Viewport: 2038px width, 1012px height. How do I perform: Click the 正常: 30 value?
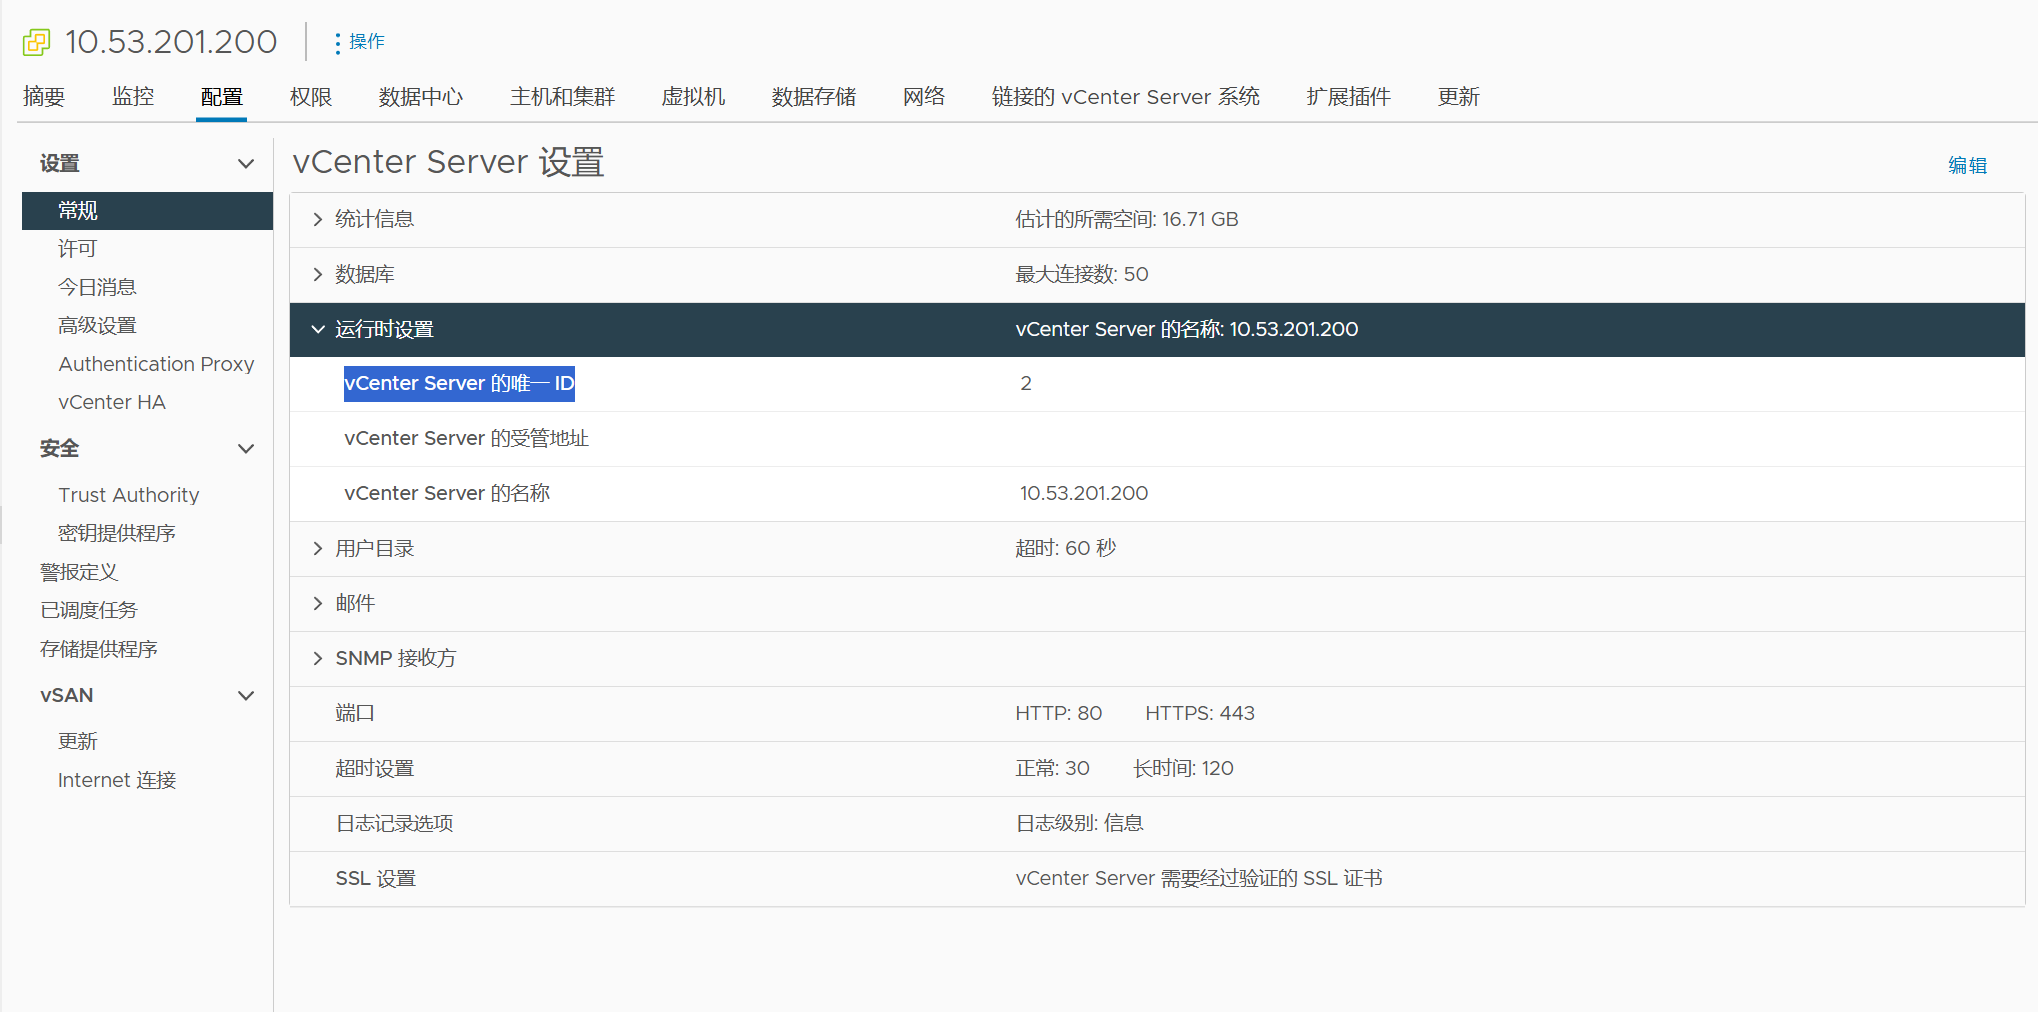1053,768
